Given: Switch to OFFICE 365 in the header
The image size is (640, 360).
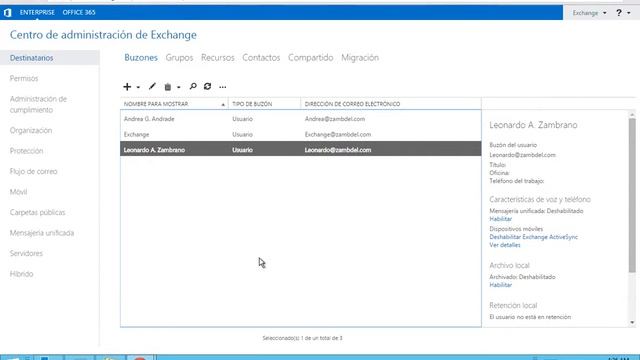Looking at the screenshot, I should tap(79, 13).
